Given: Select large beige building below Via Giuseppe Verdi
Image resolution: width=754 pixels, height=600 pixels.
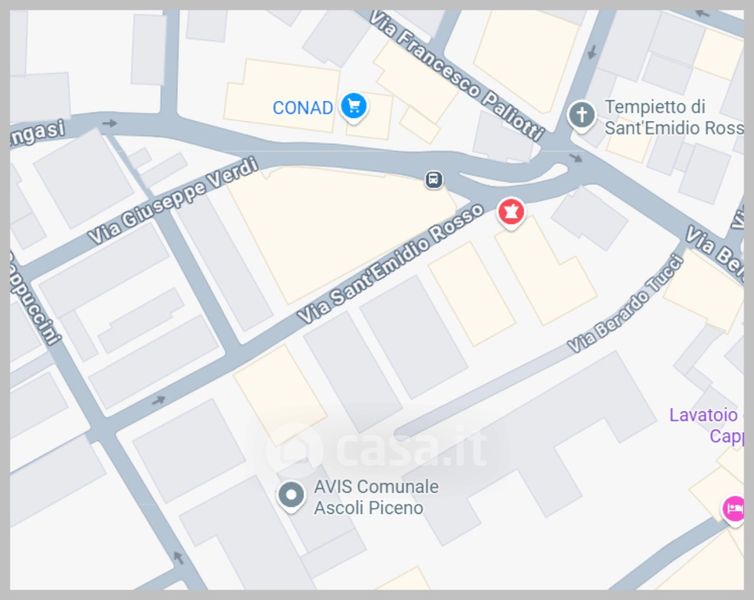Looking at the screenshot, I should [341, 233].
